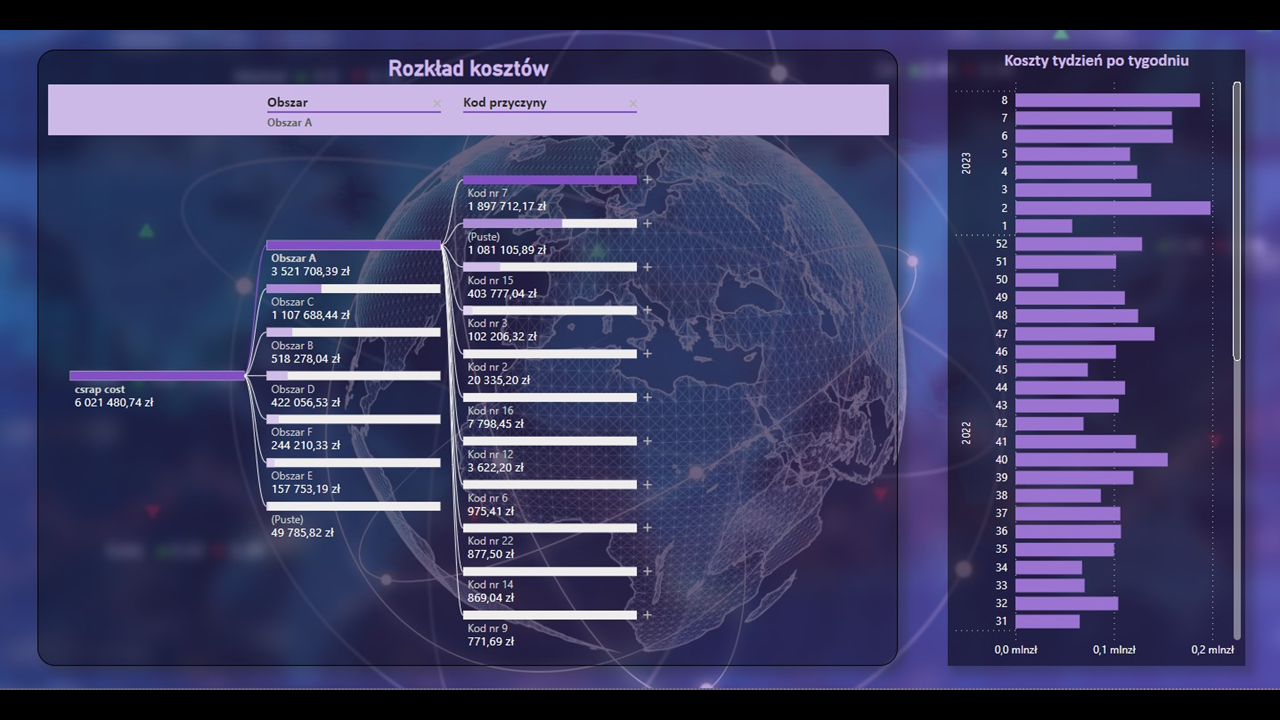Select the week 1 bar of 2023
The image size is (1280, 720).
tap(1044, 226)
